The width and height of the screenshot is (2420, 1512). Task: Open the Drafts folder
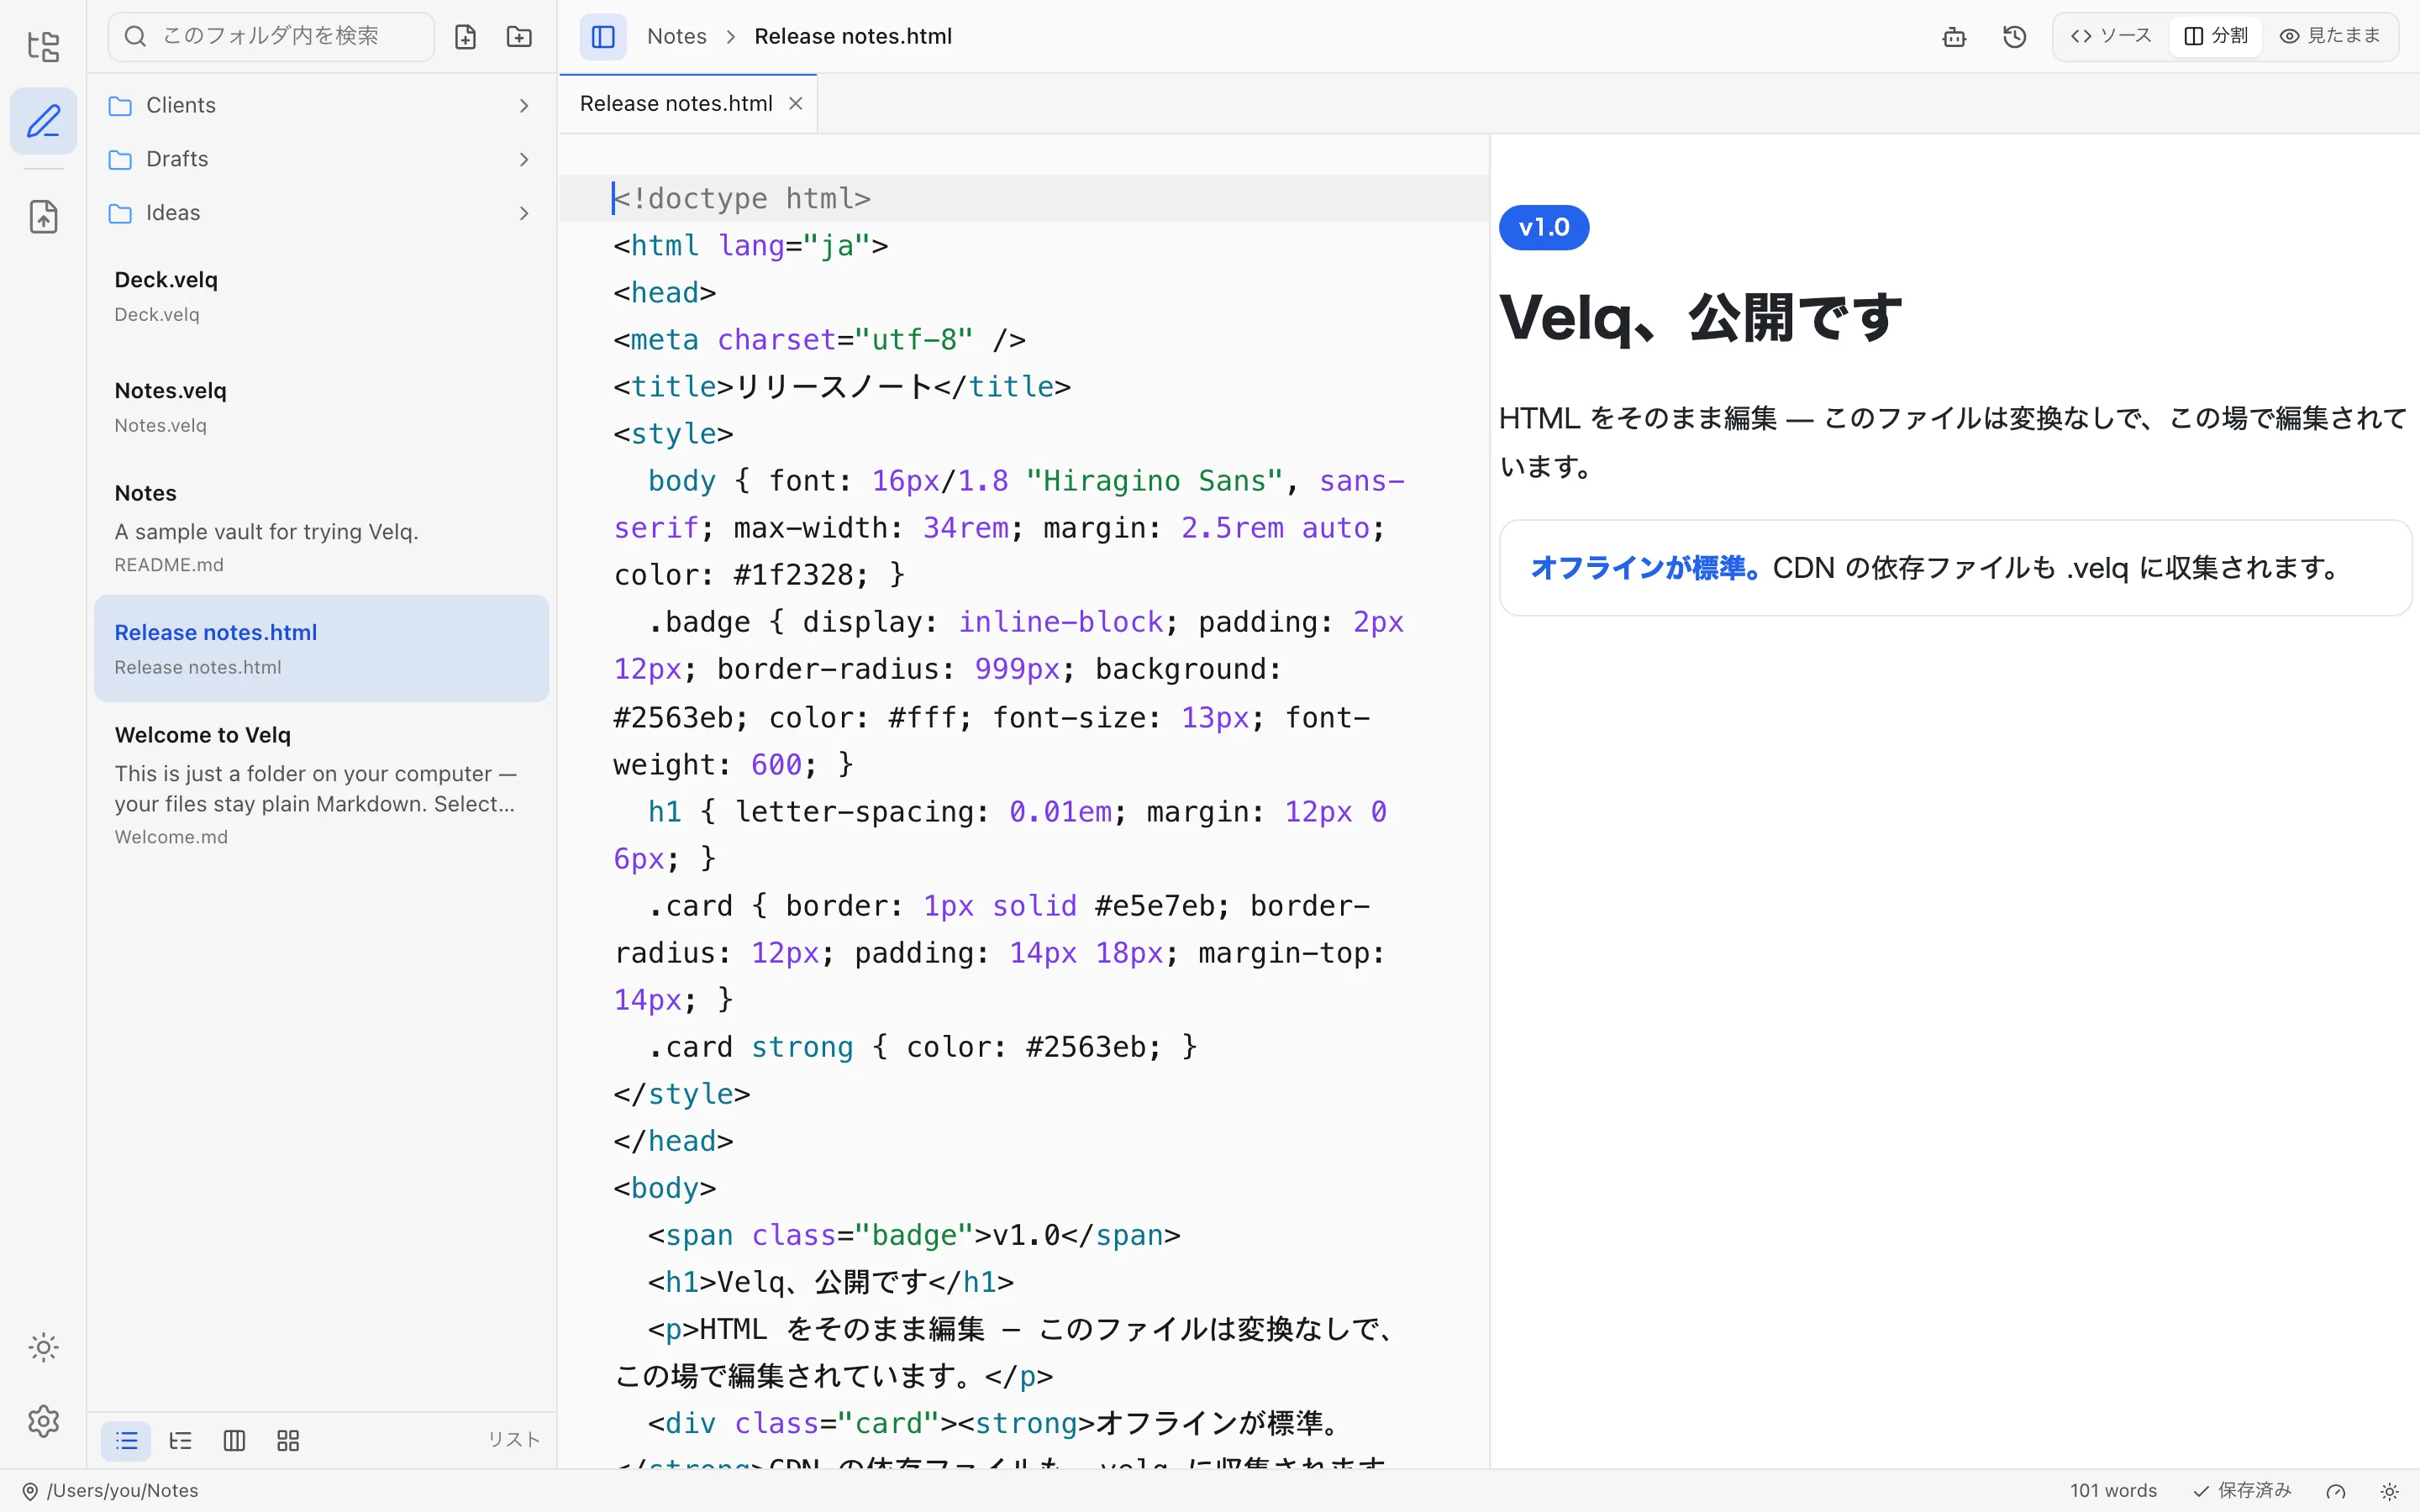(321, 160)
